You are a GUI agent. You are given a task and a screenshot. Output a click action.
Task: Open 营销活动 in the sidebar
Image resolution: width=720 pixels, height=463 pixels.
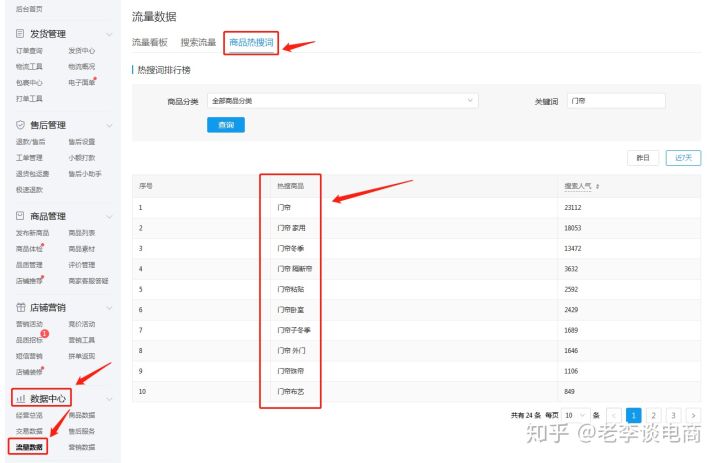(x=29, y=324)
